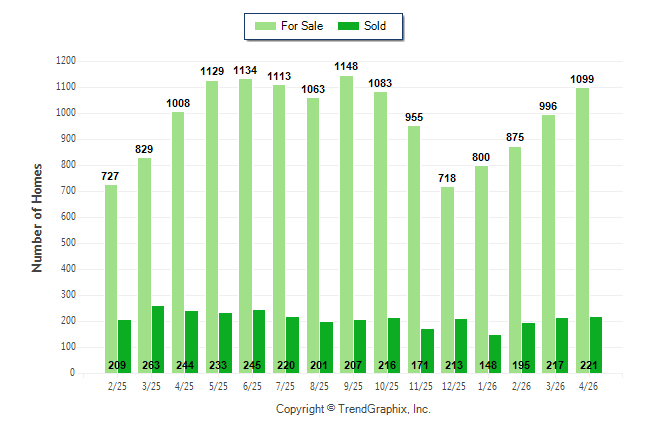The width and height of the screenshot is (646, 434).
Task: Click the Copyright TrendGraphix, Inc. text
Action: pos(353,409)
